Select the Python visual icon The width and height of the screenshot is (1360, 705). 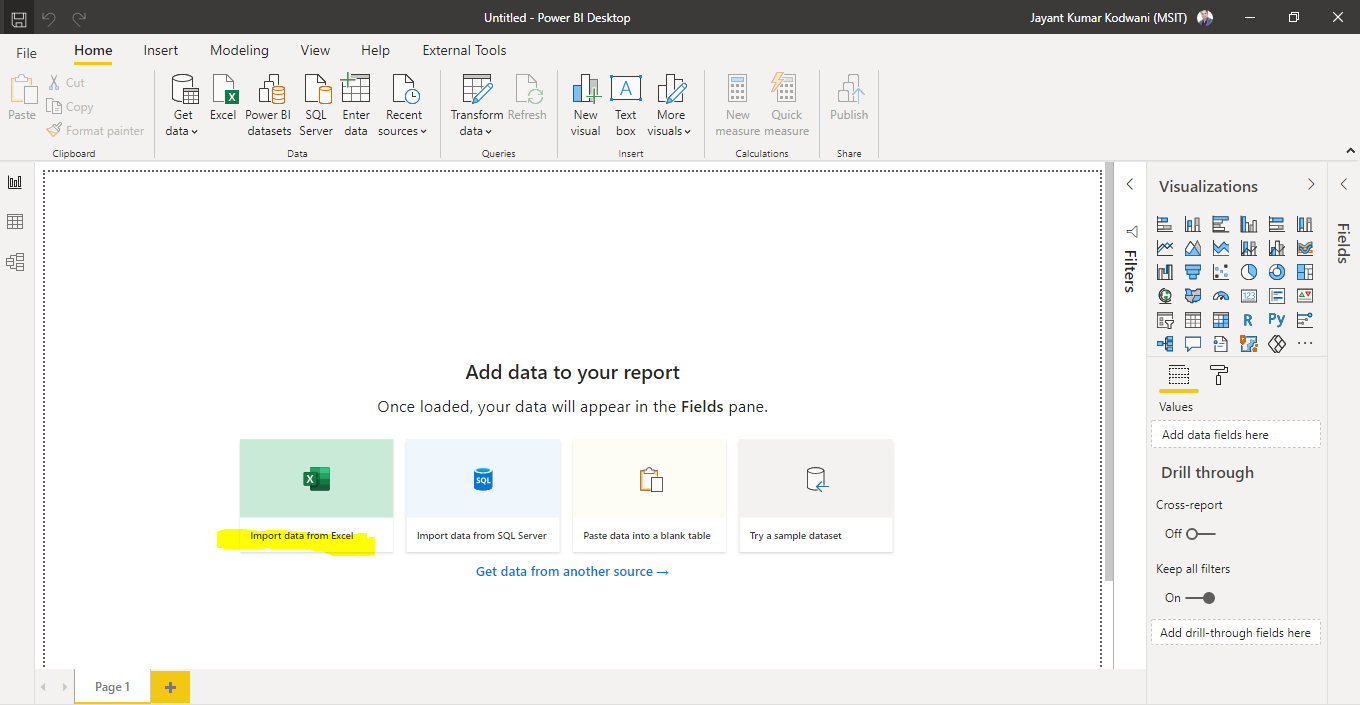[1276, 320]
